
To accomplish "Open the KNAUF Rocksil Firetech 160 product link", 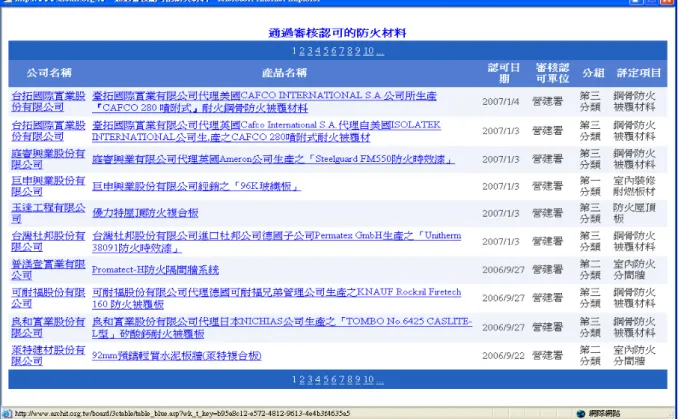I will 276,298.
